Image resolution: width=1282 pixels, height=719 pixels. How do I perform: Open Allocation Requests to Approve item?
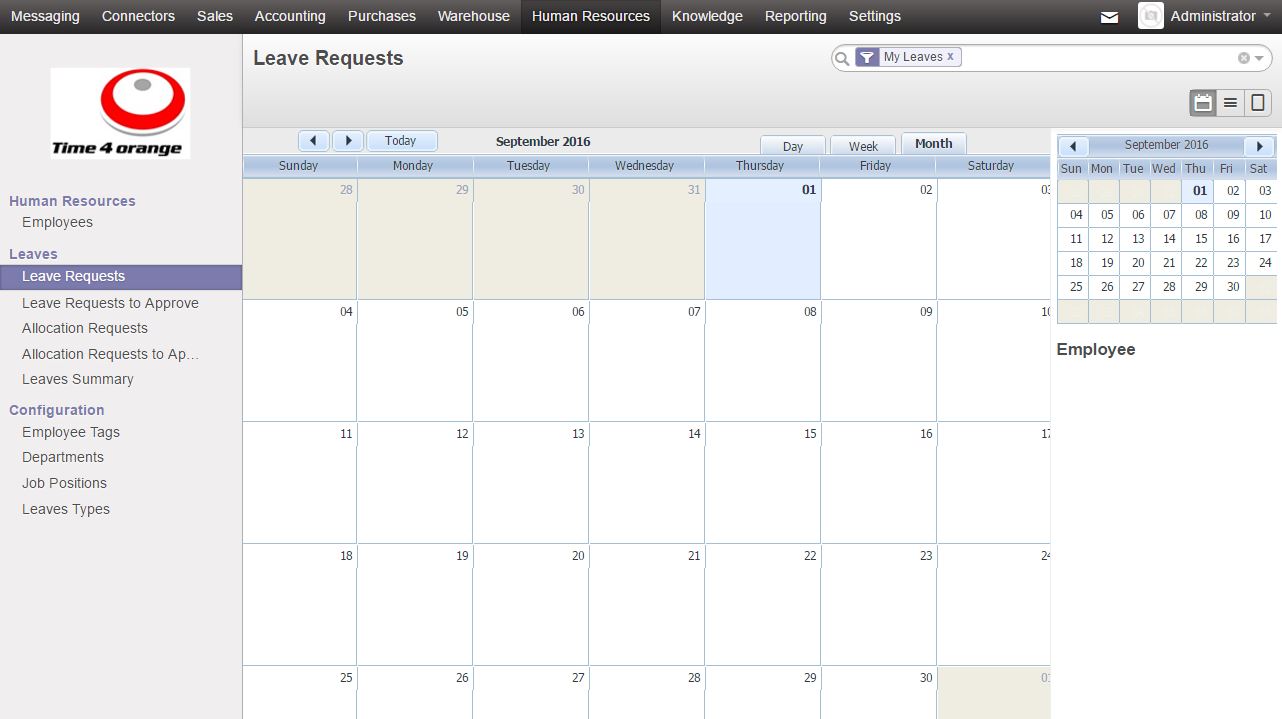pos(111,354)
